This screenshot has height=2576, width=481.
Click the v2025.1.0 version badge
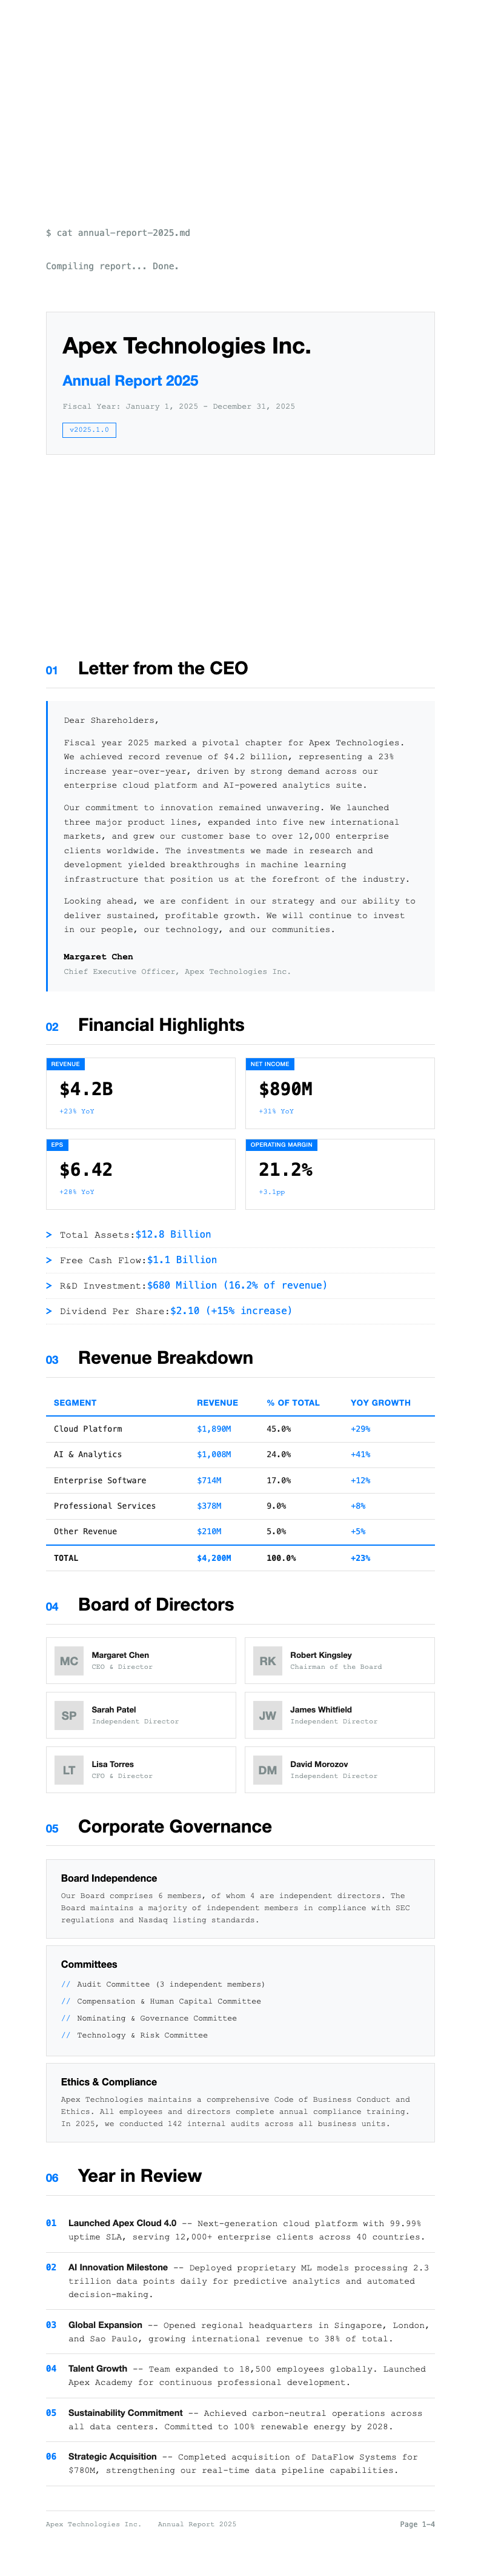(89, 429)
